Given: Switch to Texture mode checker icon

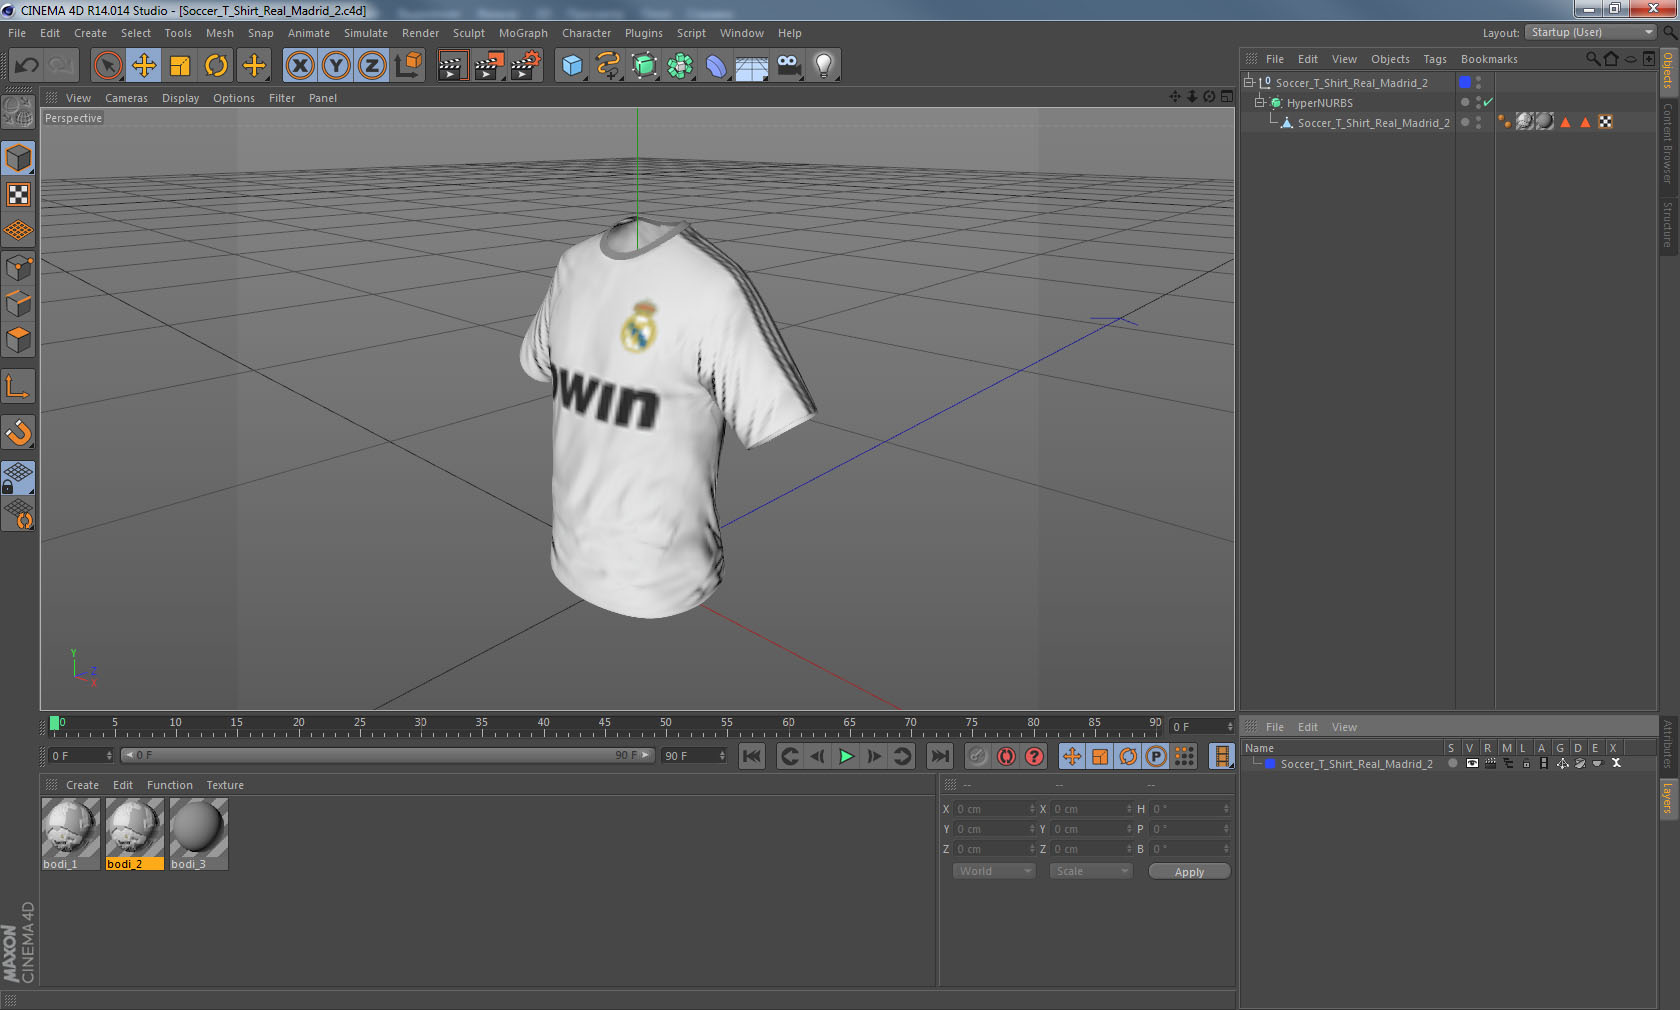Looking at the screenshot, I should click(19, 195).
